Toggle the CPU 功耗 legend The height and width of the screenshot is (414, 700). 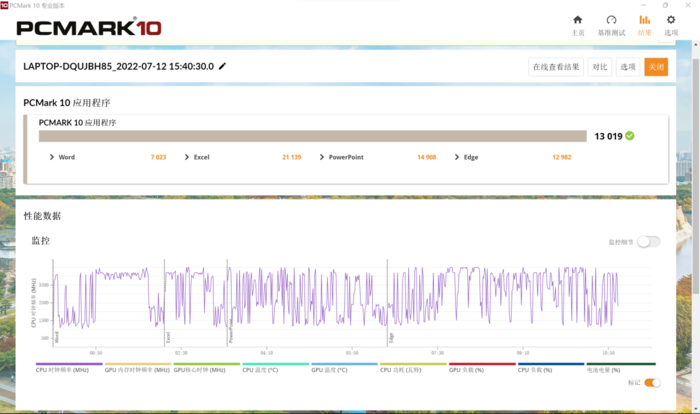tap(413, 368)
